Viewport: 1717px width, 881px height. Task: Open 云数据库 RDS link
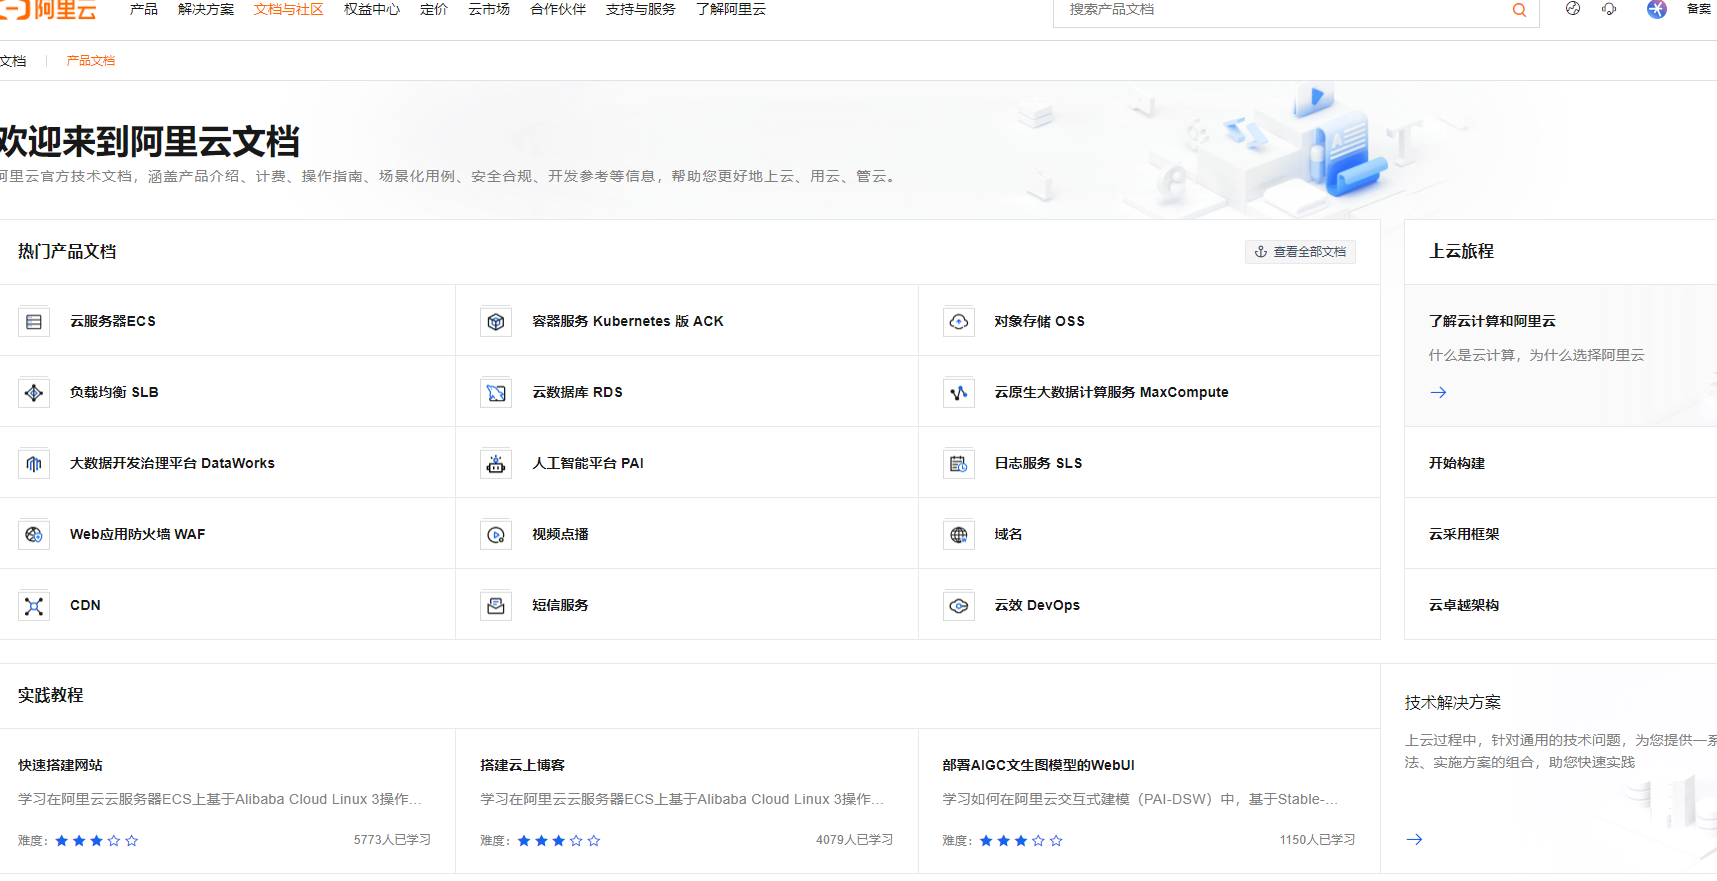coord(578,392)
